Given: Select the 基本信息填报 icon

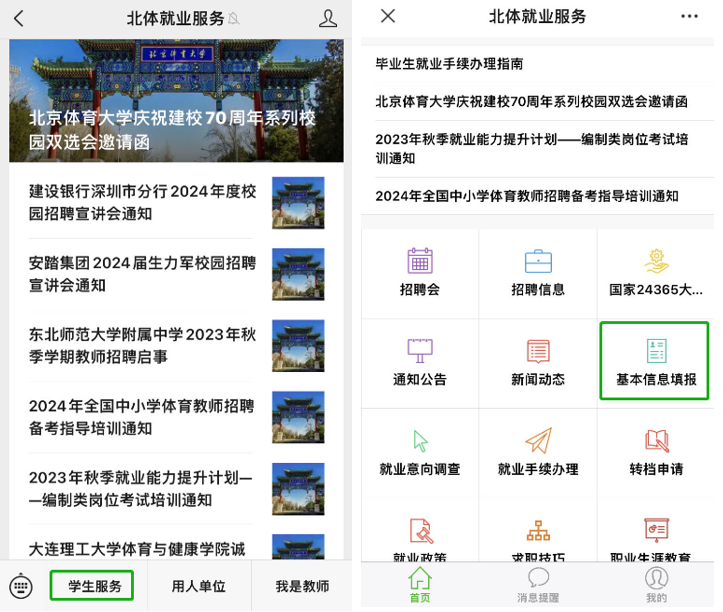Looking at the screenshot, I should pos(656,351).
